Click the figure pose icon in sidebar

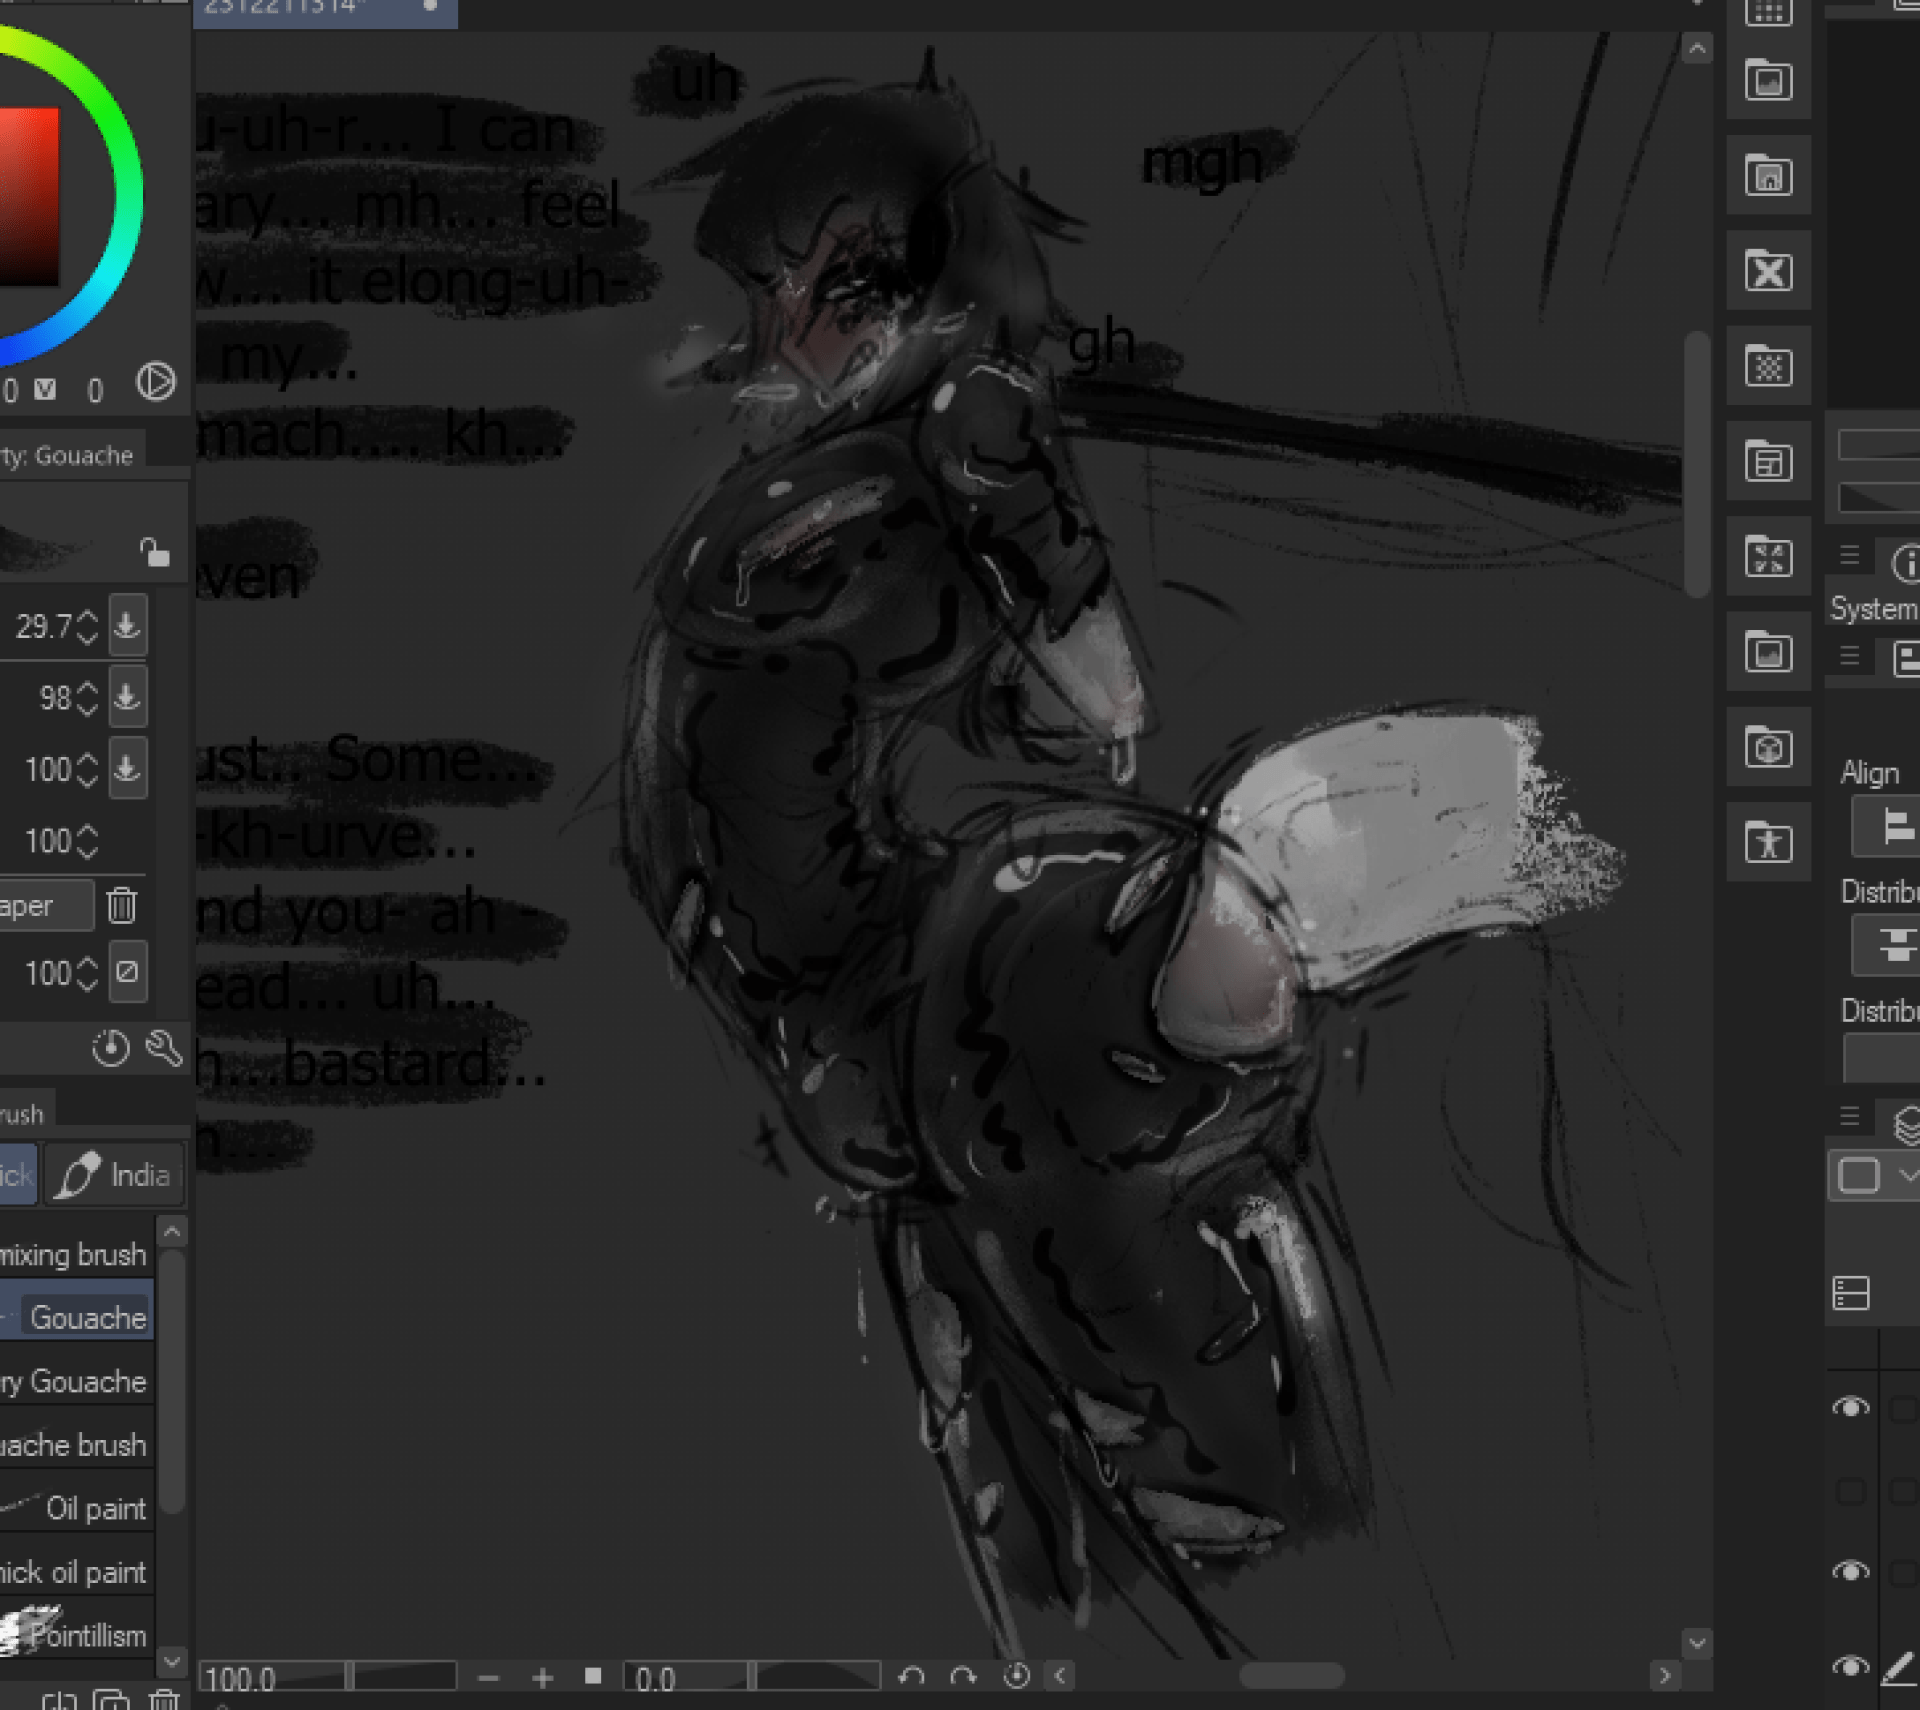pos(1768,842)
